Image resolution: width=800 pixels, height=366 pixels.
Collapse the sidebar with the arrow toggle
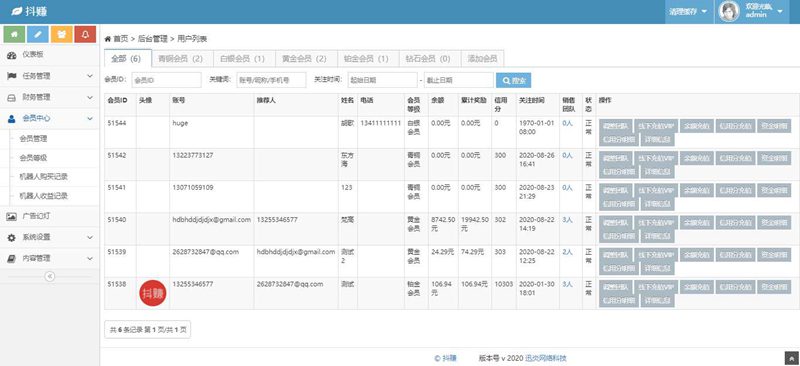coord(49,276)
